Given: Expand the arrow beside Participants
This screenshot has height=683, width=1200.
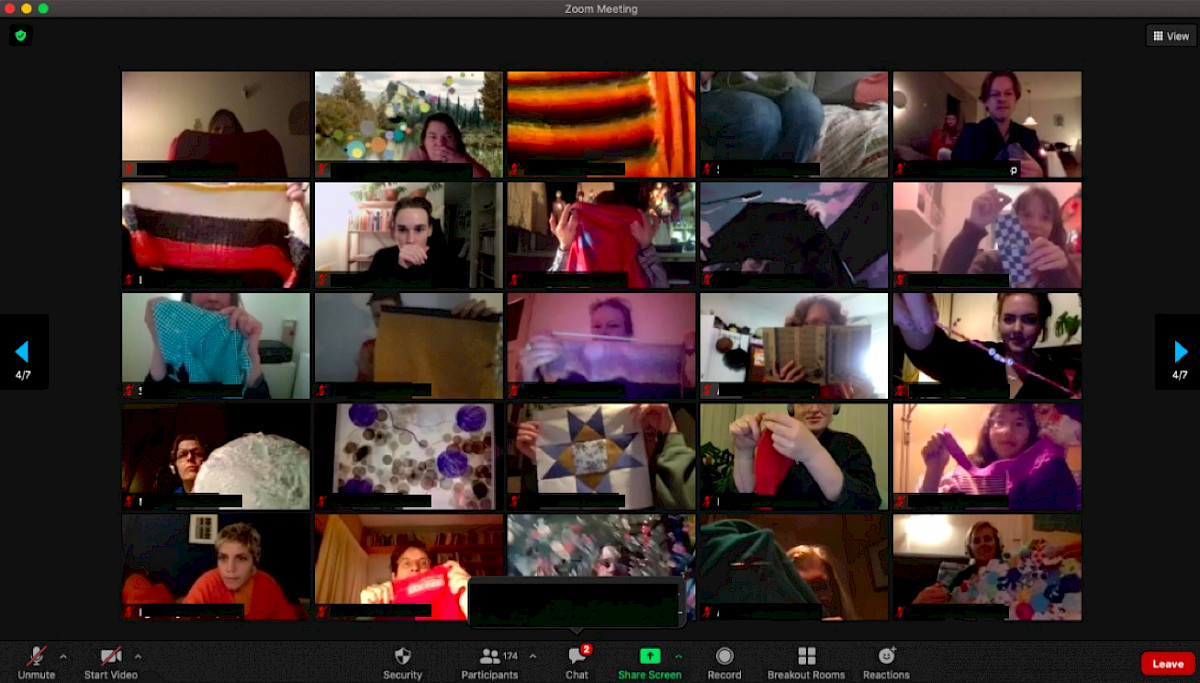Looking at the screenshot, I should [x=532, y=656].
